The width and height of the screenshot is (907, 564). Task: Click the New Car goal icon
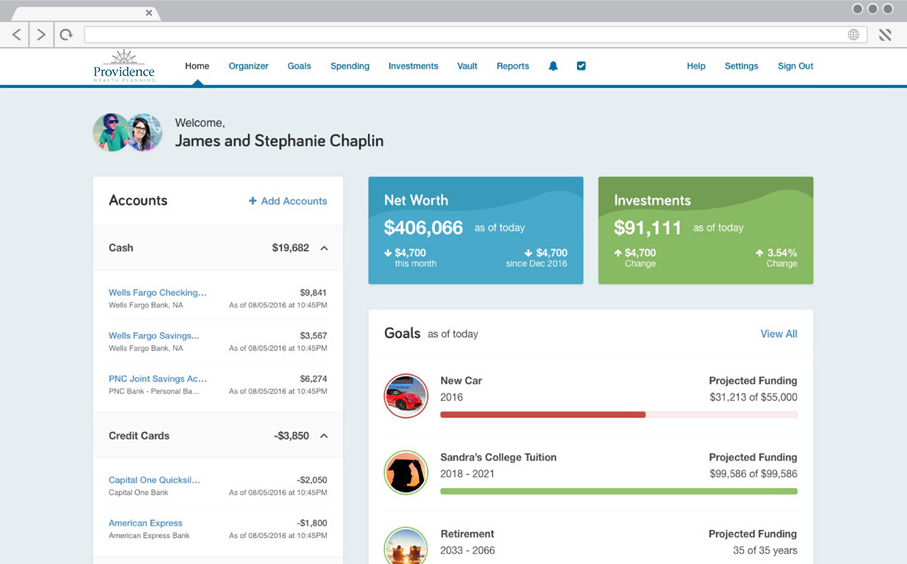406,396
